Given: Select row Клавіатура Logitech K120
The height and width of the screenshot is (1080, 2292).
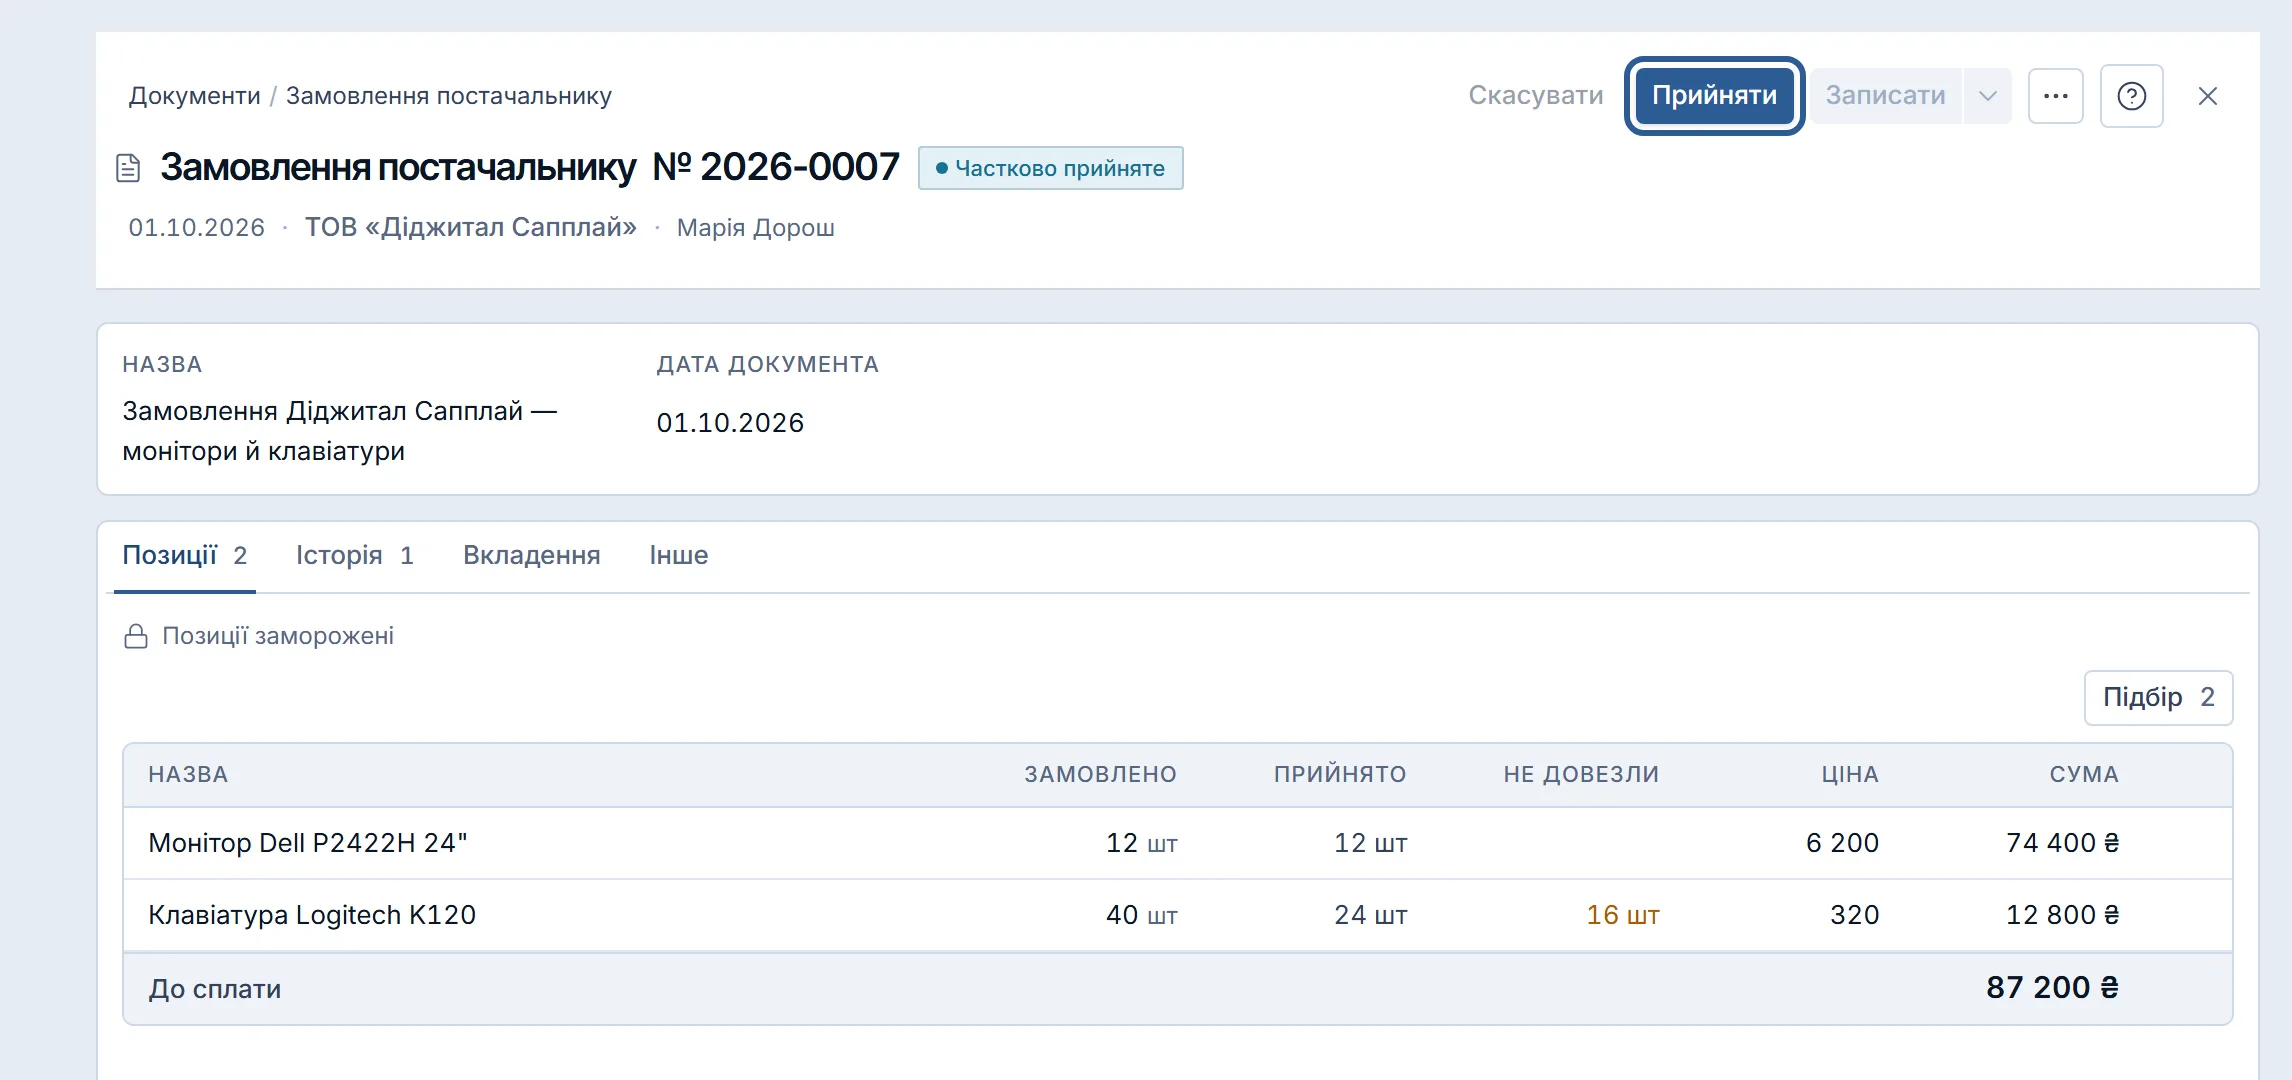Looking at the screenshot, I should 1177,916.
